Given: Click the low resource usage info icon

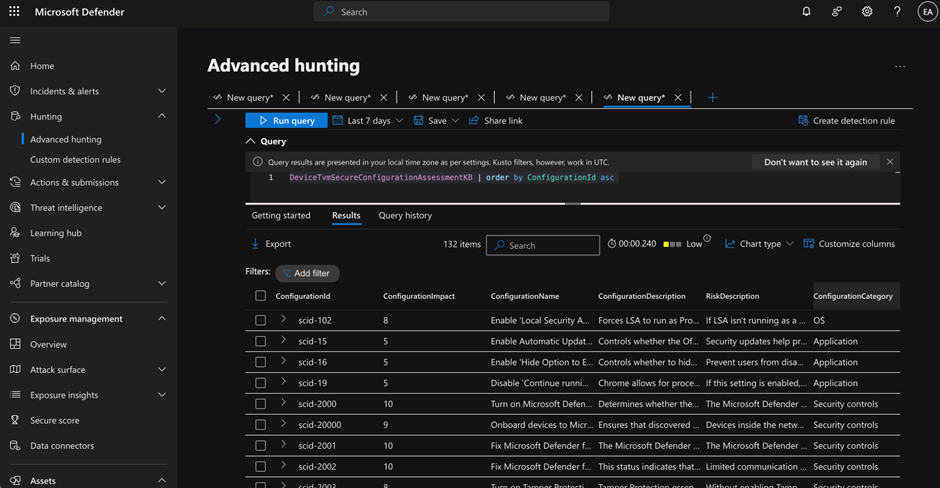Looking at the screenshot, I should (707, 239).
